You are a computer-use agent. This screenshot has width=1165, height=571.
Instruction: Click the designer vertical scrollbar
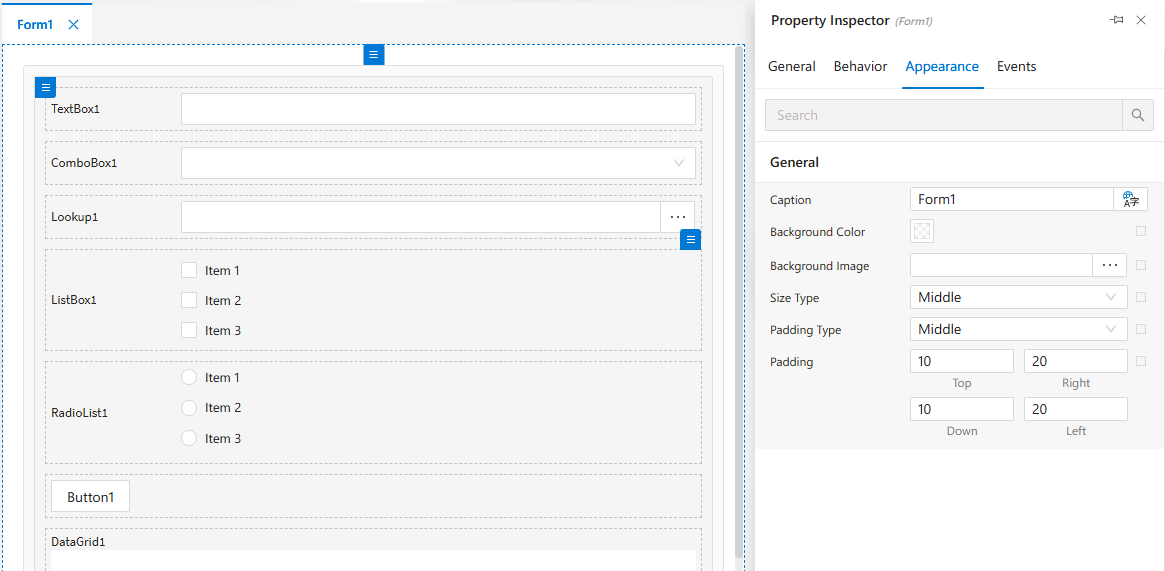739,301
